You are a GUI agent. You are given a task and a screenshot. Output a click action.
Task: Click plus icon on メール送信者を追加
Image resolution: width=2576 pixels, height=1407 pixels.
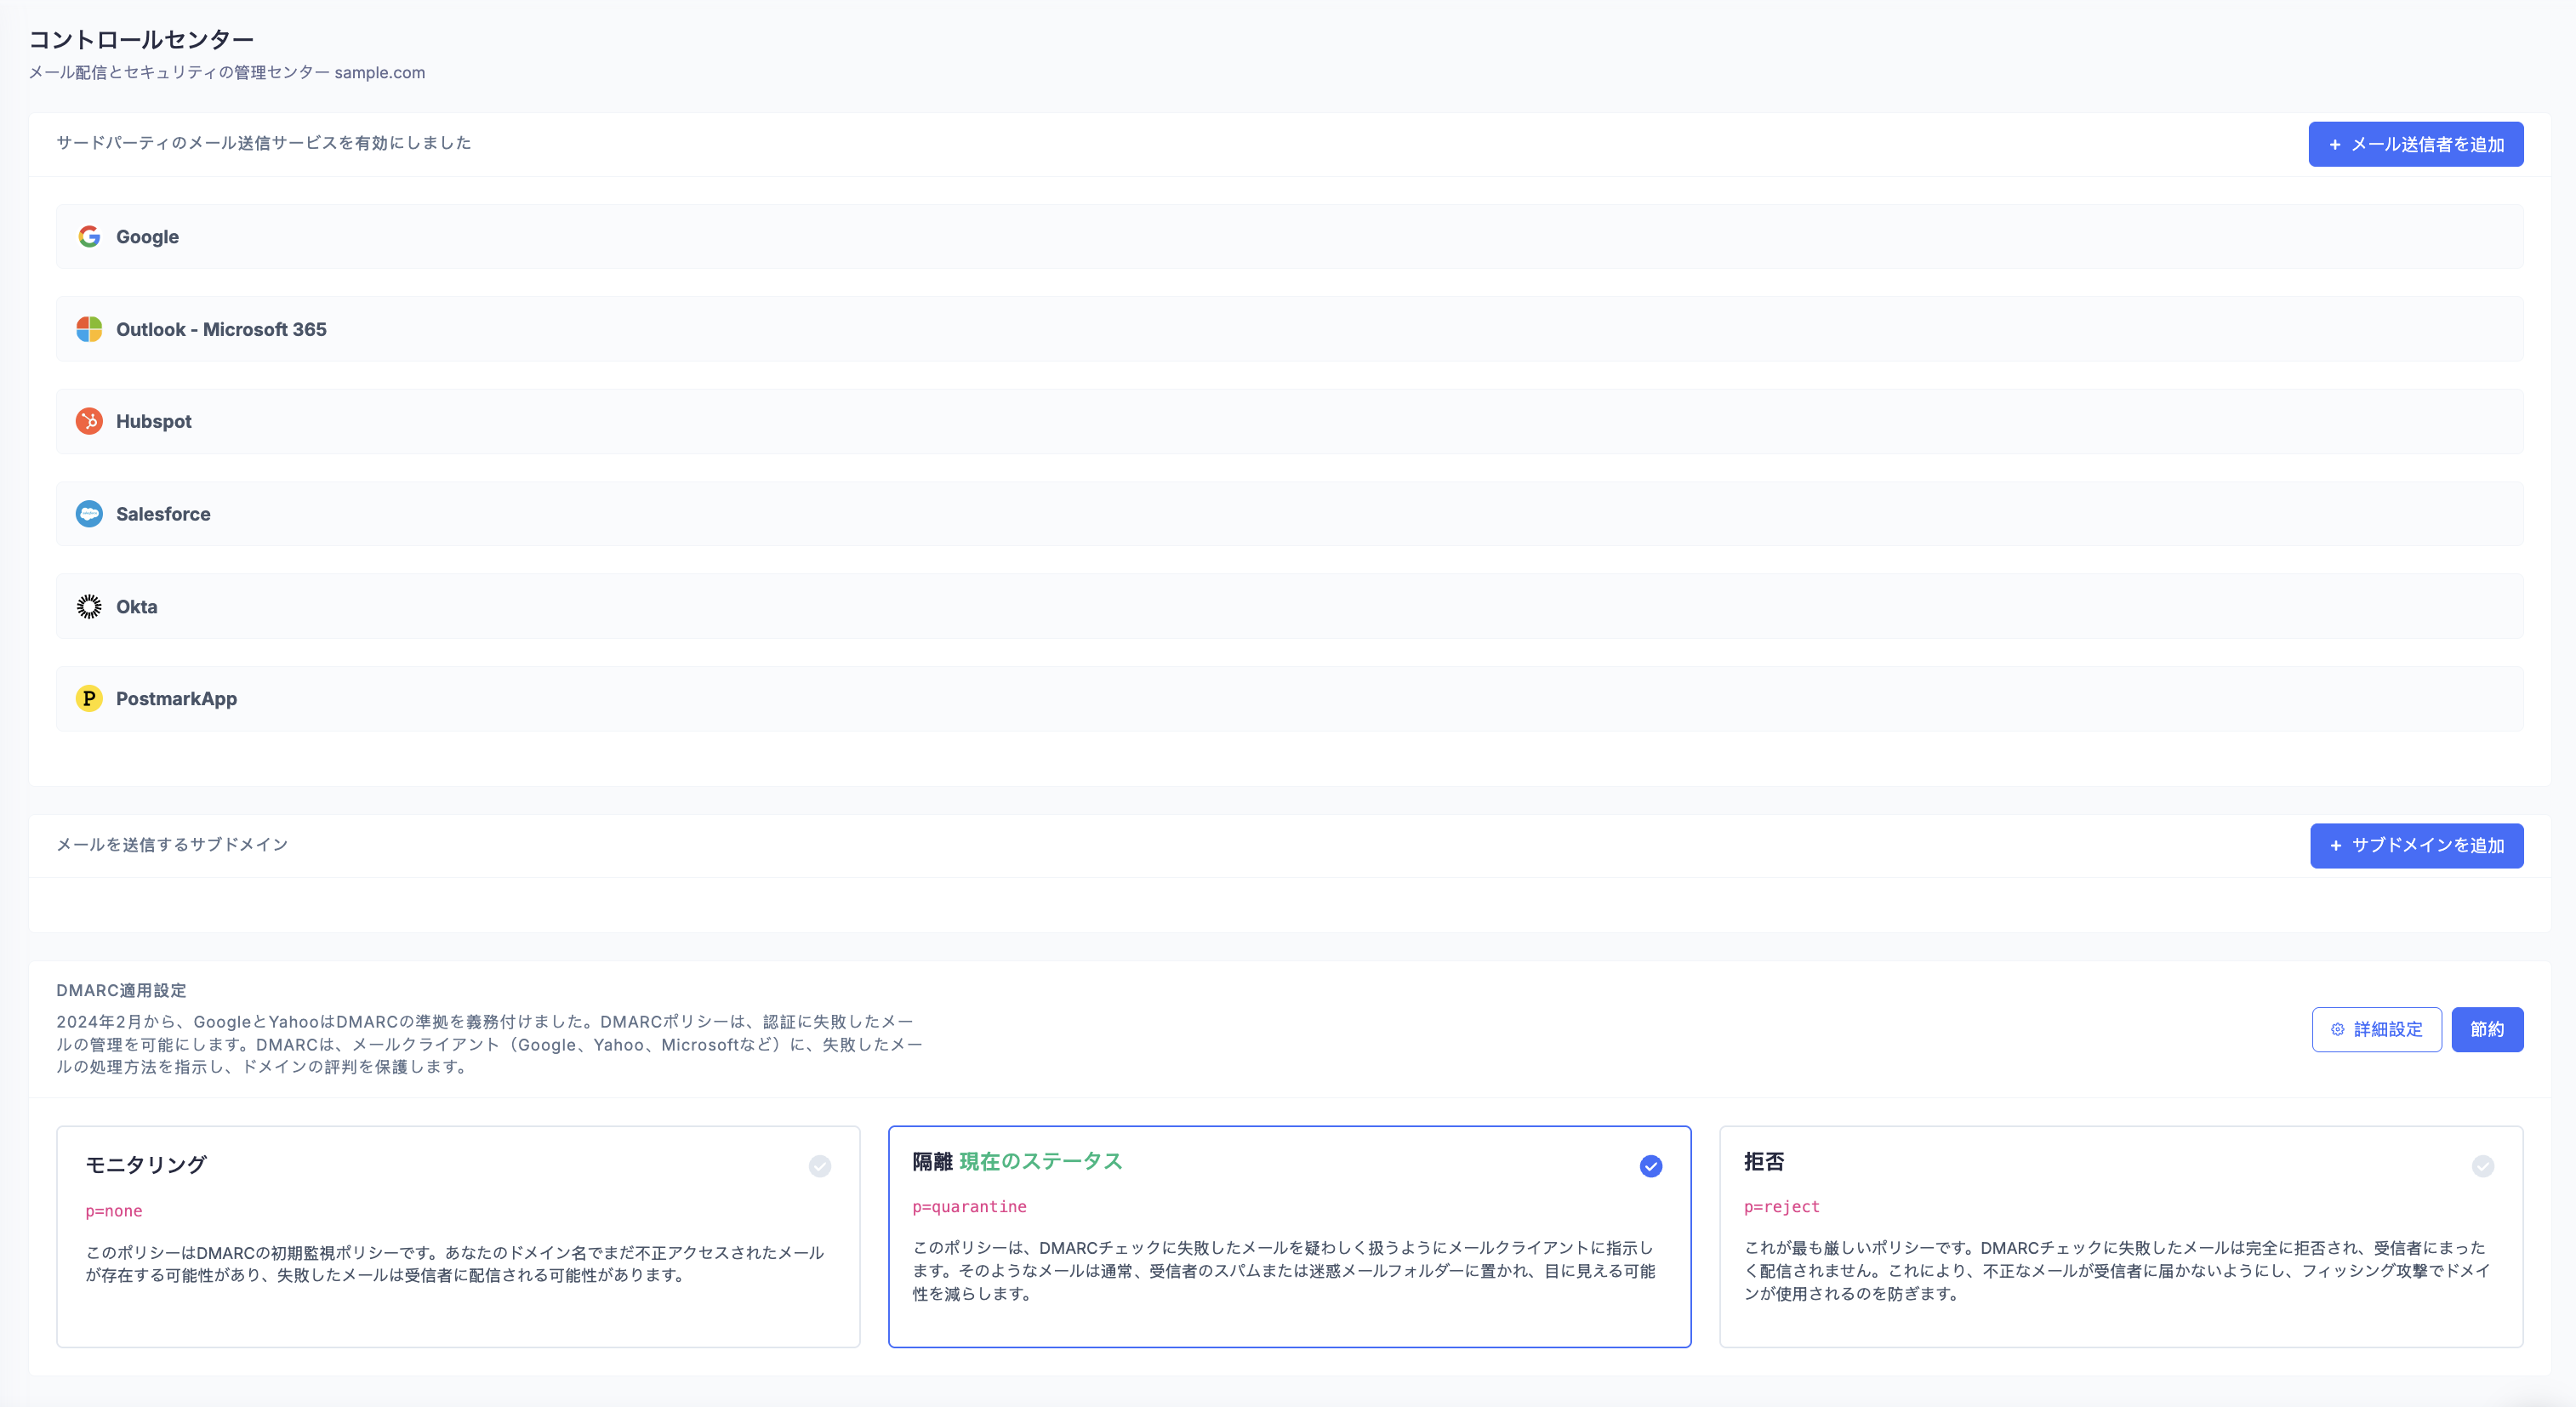(2335, 145)
